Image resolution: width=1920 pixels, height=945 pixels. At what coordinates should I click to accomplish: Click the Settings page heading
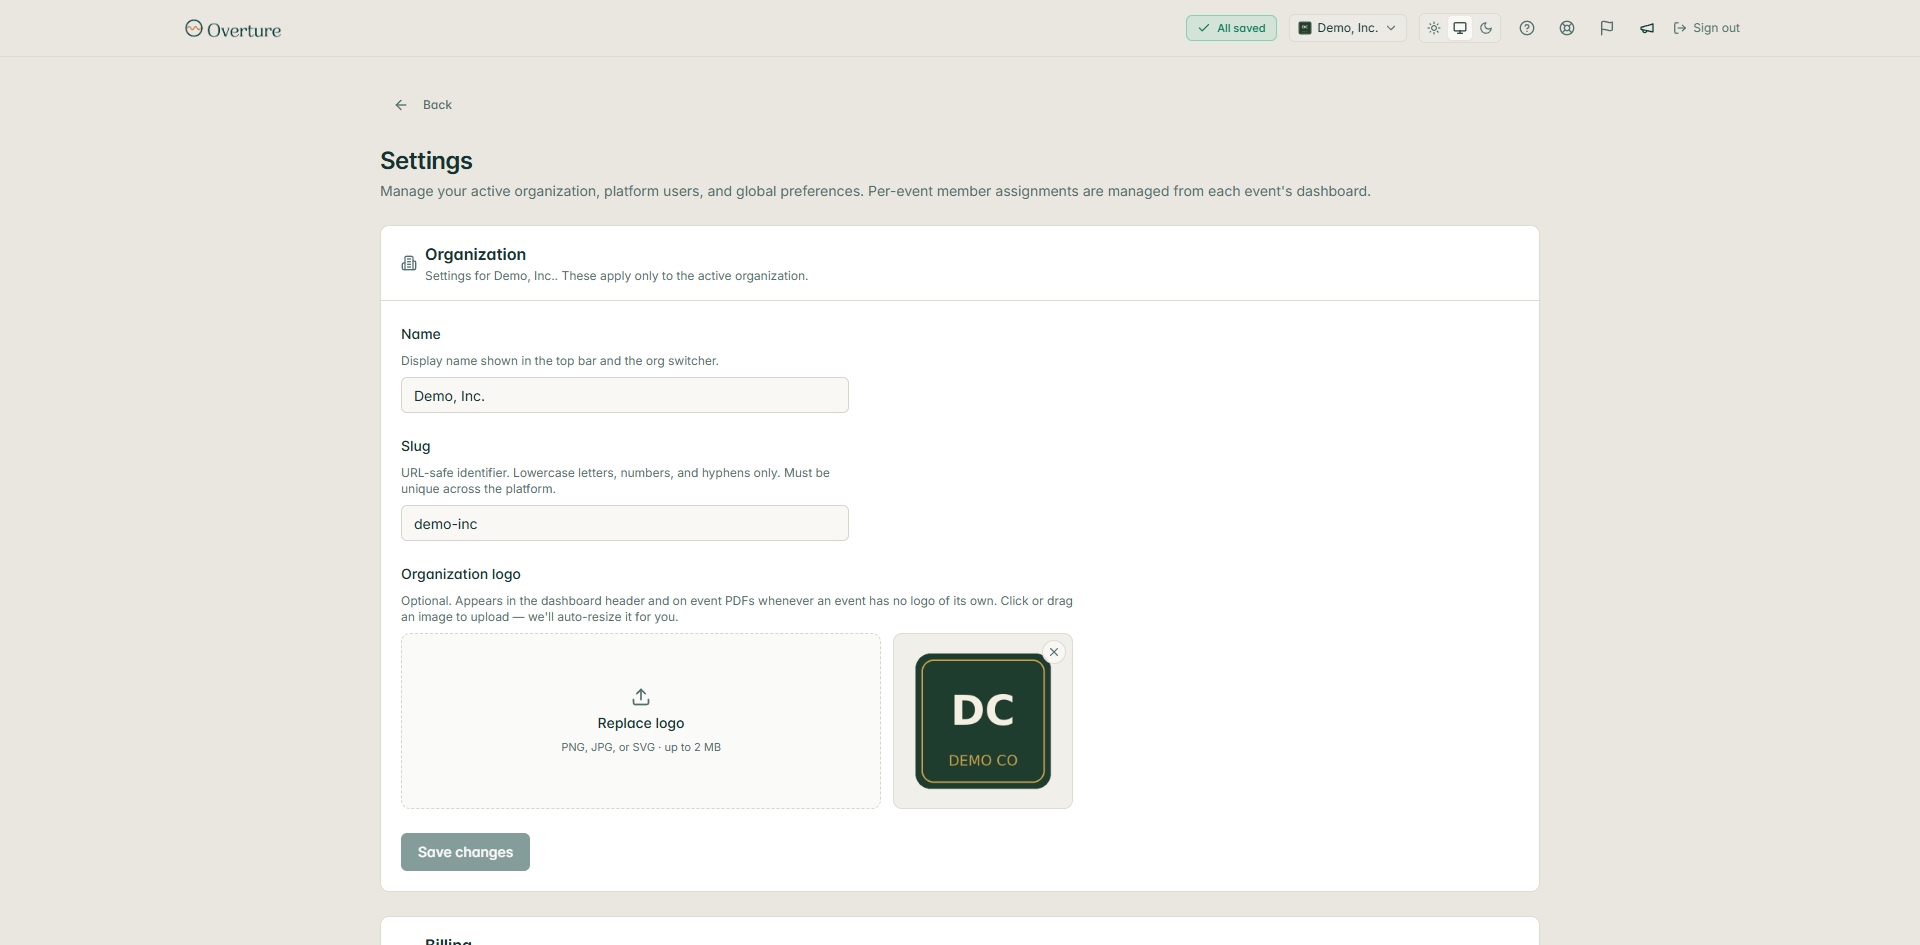(x=426, y=161)
